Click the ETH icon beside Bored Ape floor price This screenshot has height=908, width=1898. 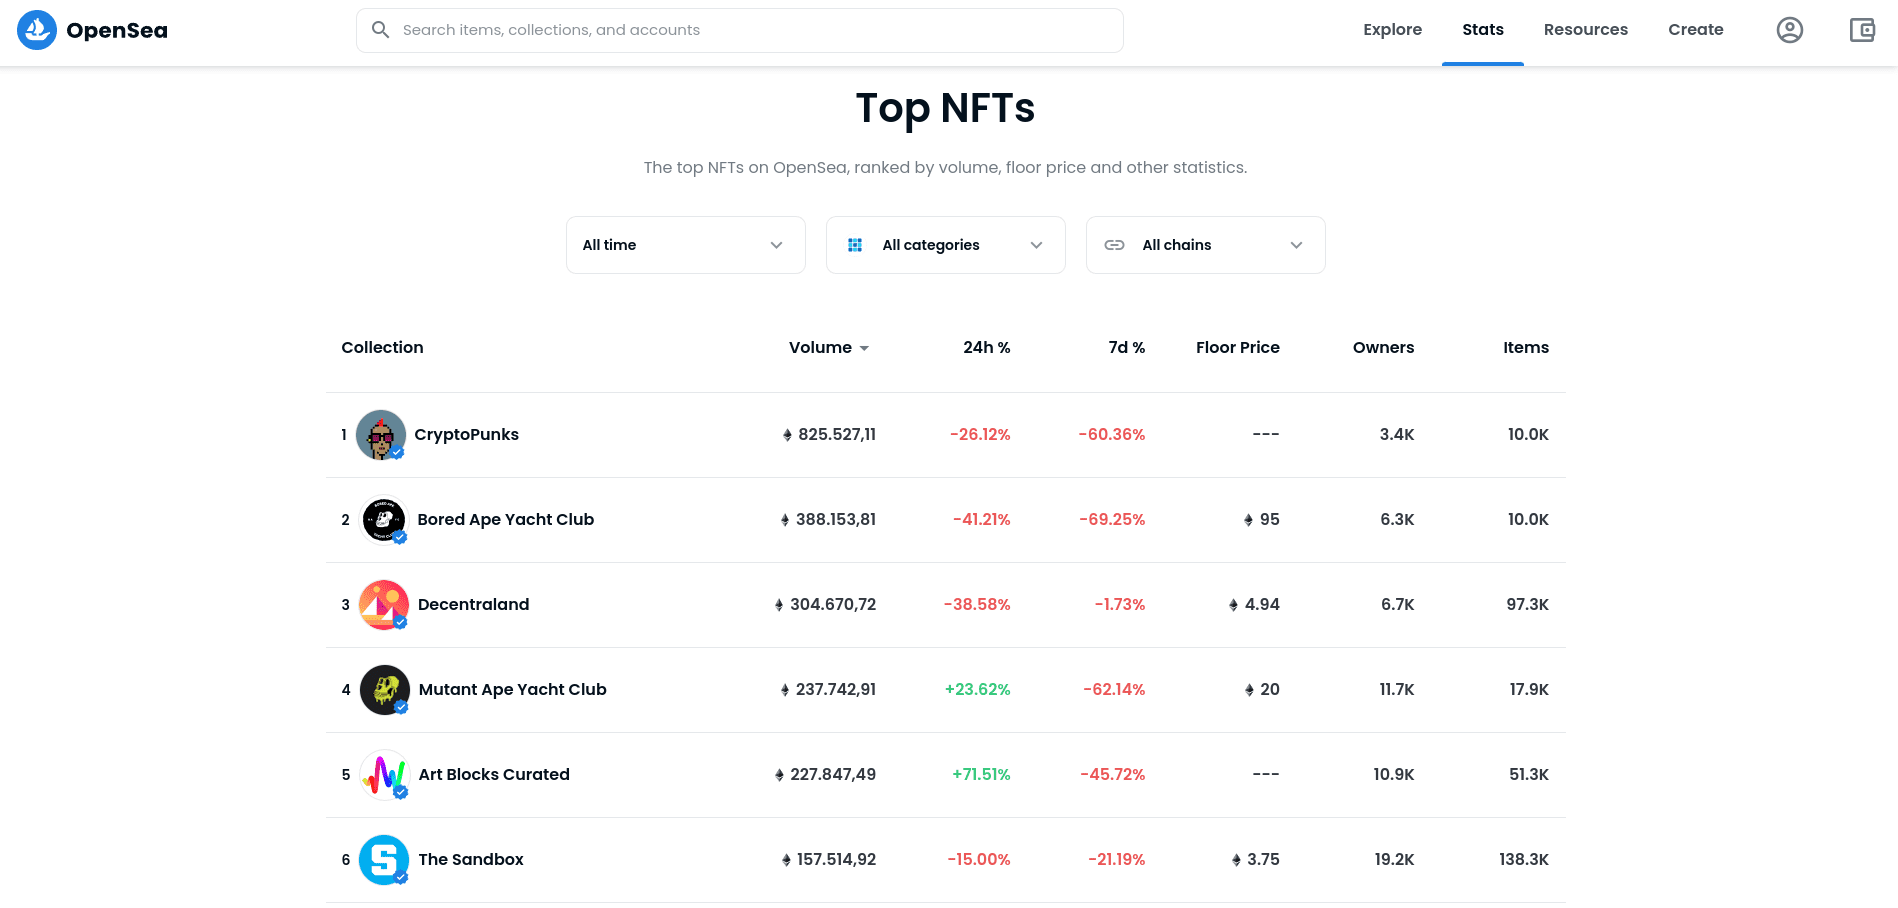(1248, 520)
